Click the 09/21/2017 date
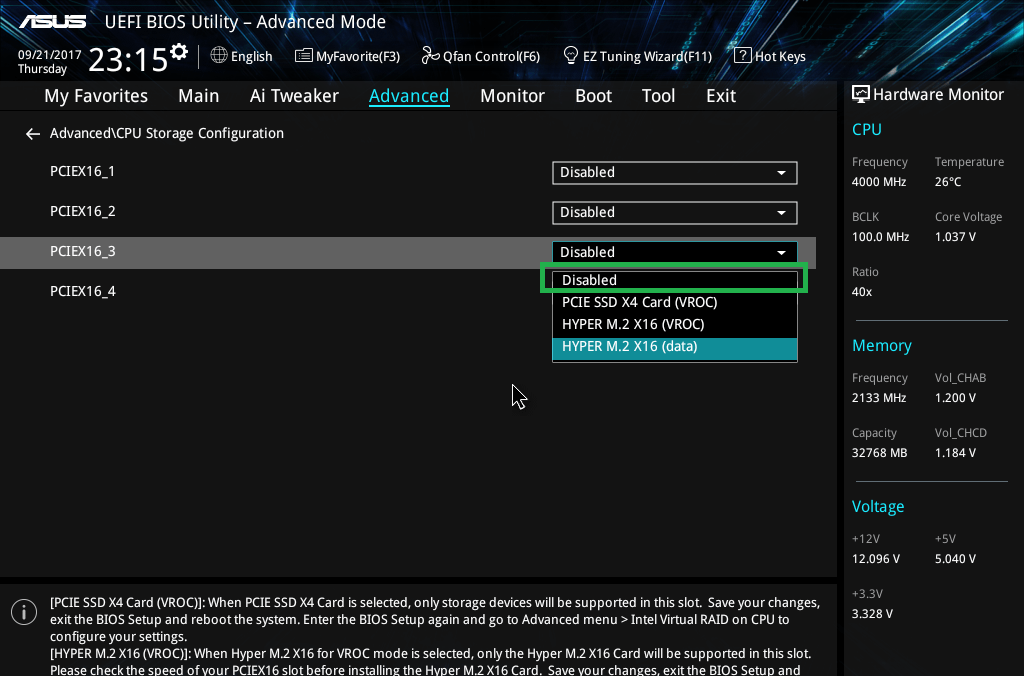The image size is (1024, 676). (50, 55)
